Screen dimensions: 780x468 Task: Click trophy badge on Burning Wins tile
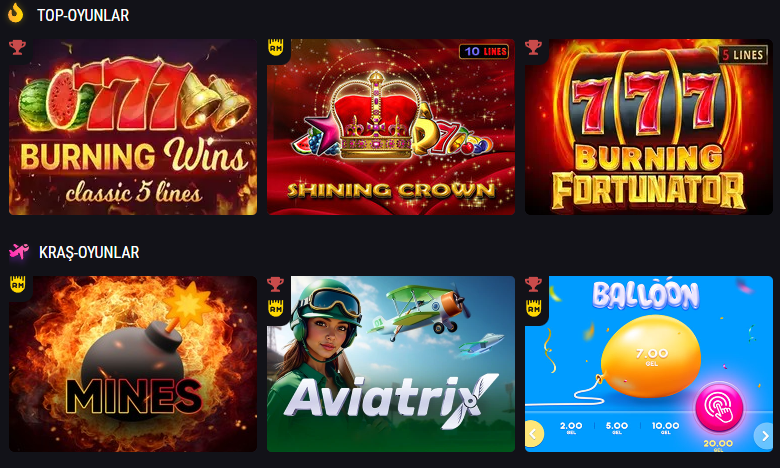click(17, 48)
